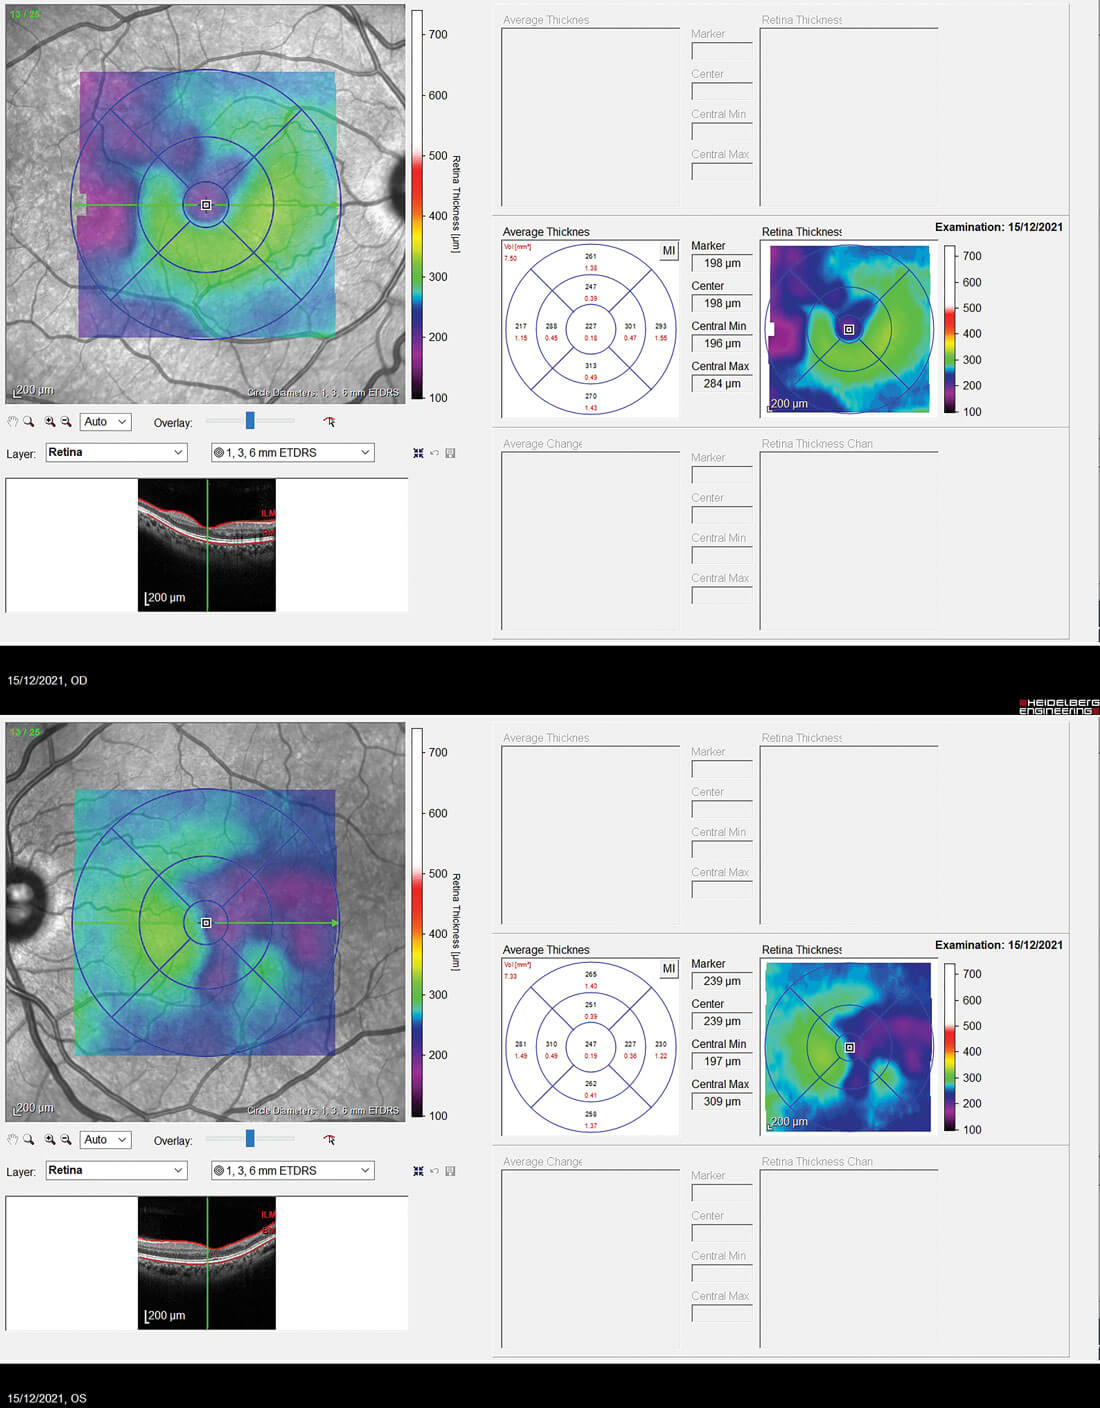Screen dimensions: 1100x1408
Task: Zoom in on the OD fundus image
Action: 50,422
